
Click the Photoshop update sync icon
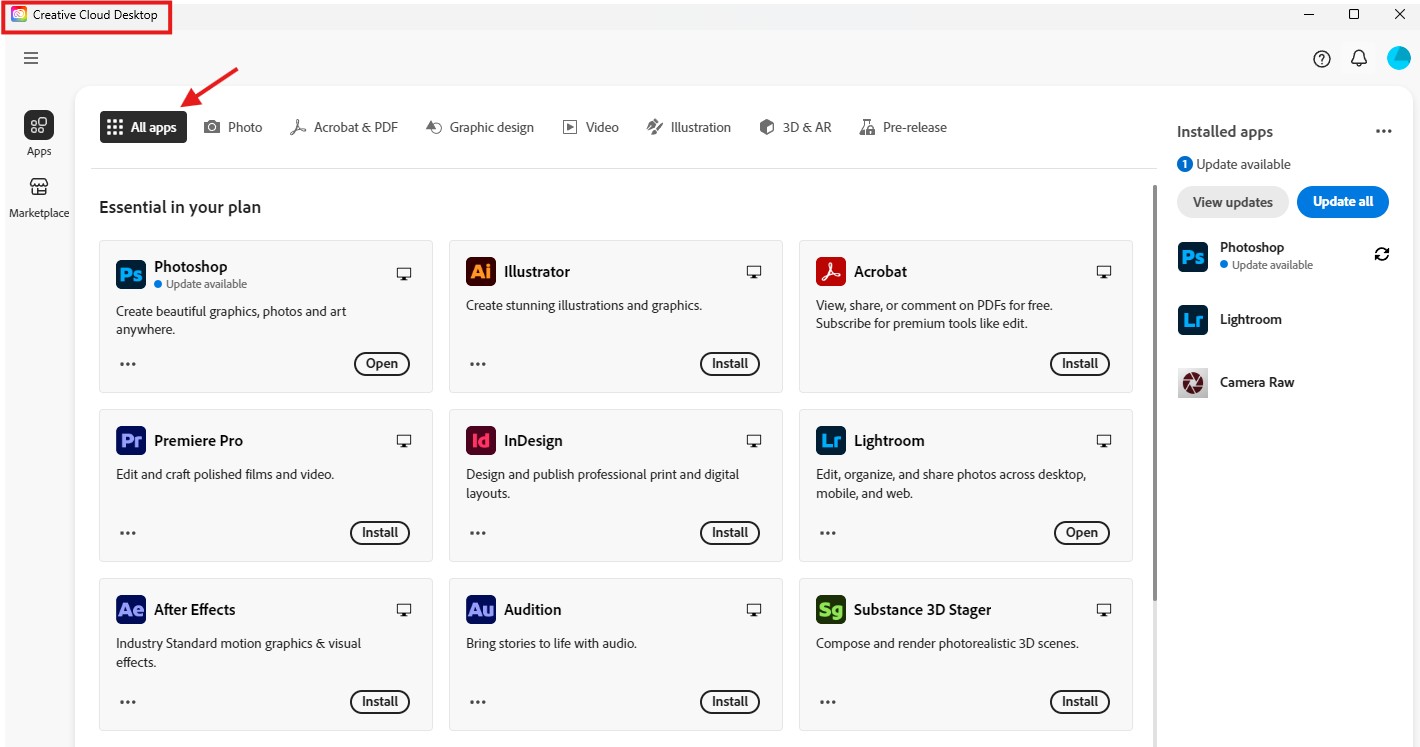click(x=1382, y=254)
